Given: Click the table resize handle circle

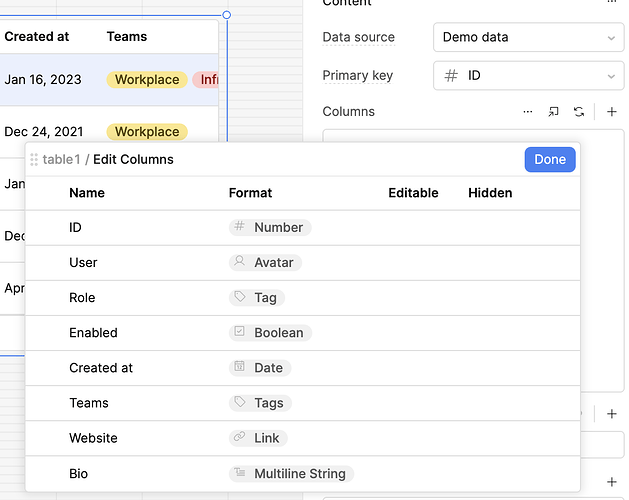Looking at the screenshot, I should click(227, 15).
